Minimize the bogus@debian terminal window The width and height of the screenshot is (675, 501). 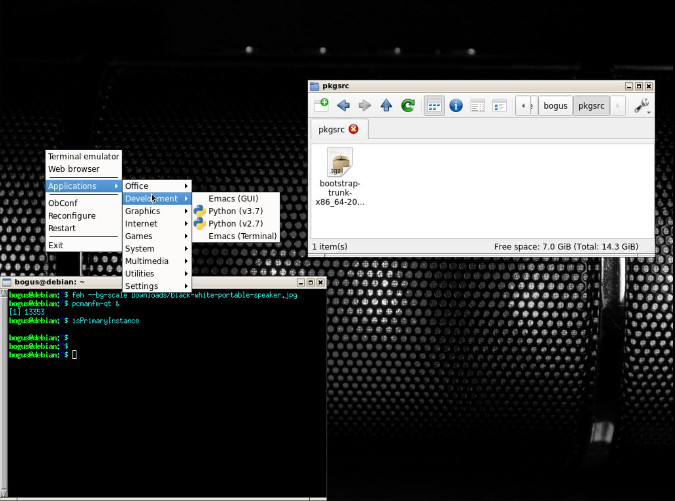(301, 282)
